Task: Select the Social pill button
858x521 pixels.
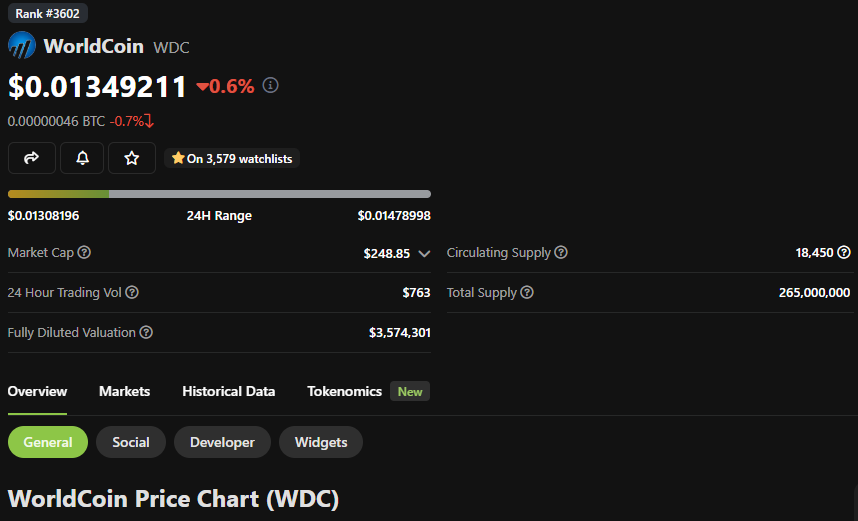Action: coord(131,442)
